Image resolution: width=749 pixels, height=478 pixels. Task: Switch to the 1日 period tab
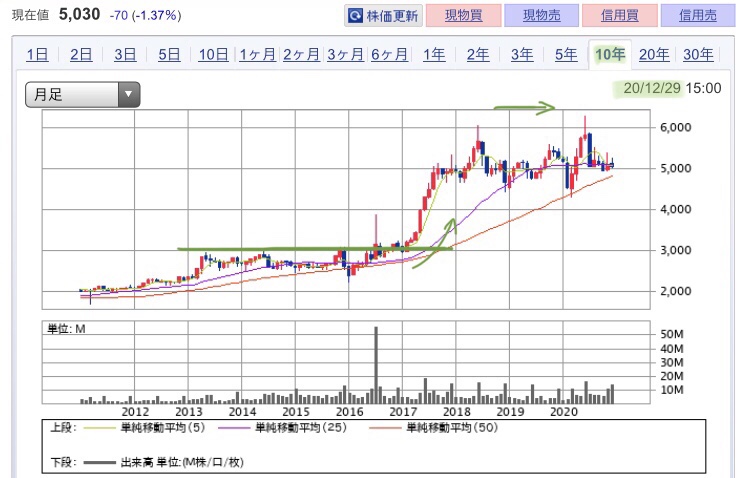tap(38, 55)
